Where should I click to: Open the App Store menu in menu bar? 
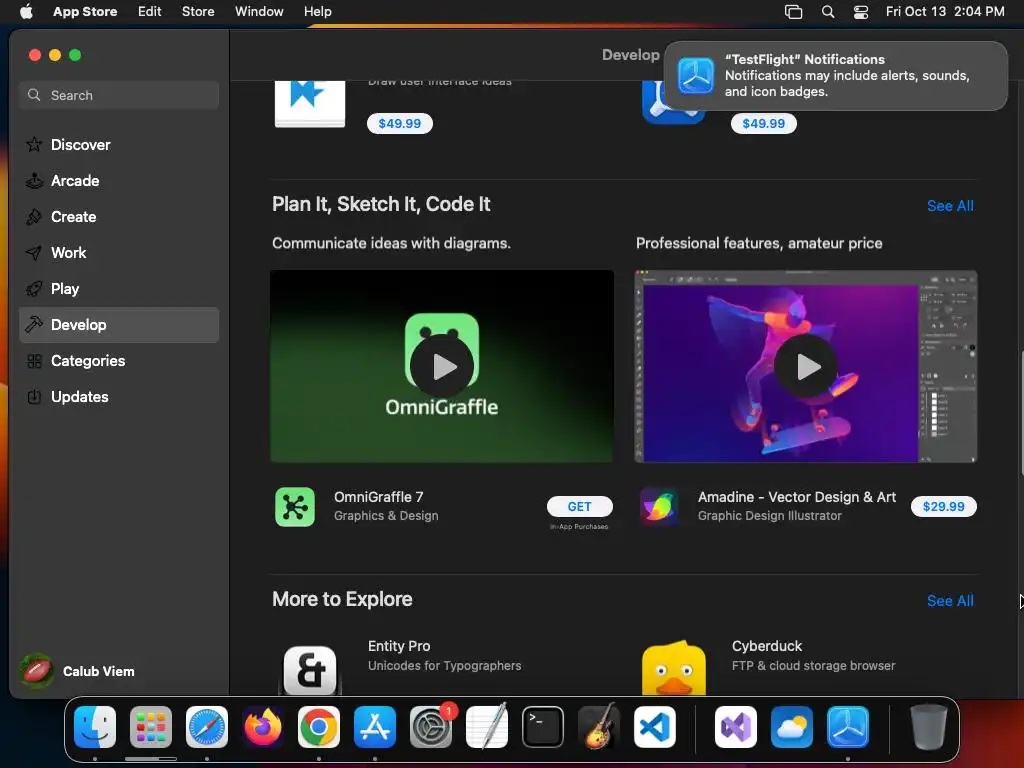[x=85, y=11]
